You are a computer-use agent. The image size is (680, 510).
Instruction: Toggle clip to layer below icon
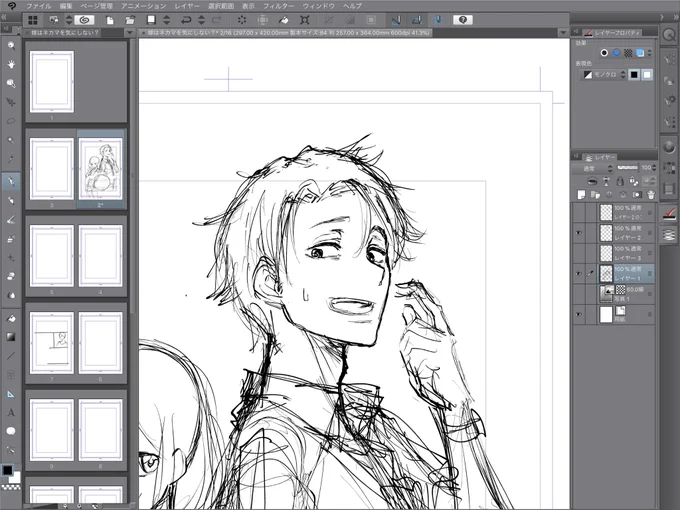click(592, 181)
